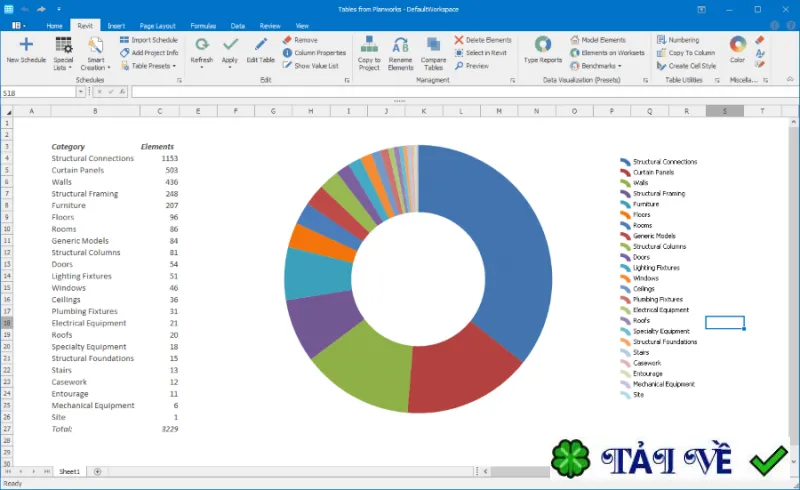
Task: Select the Edit Table pencil icon
Action: pos(261,44)
